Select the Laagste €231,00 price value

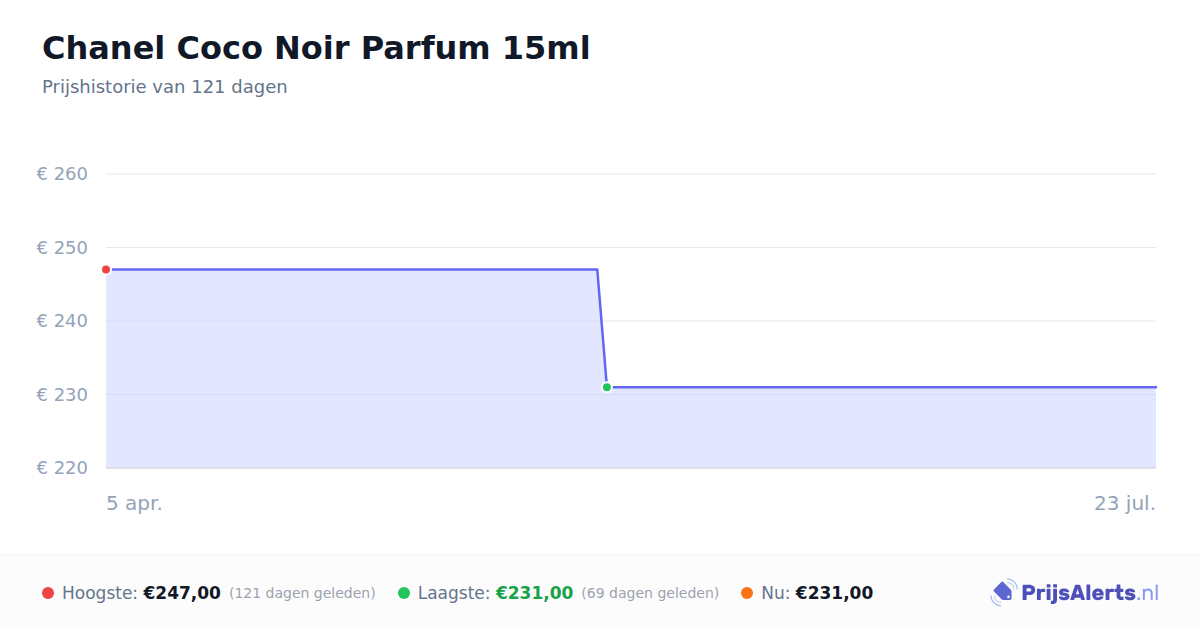[534, 593]
